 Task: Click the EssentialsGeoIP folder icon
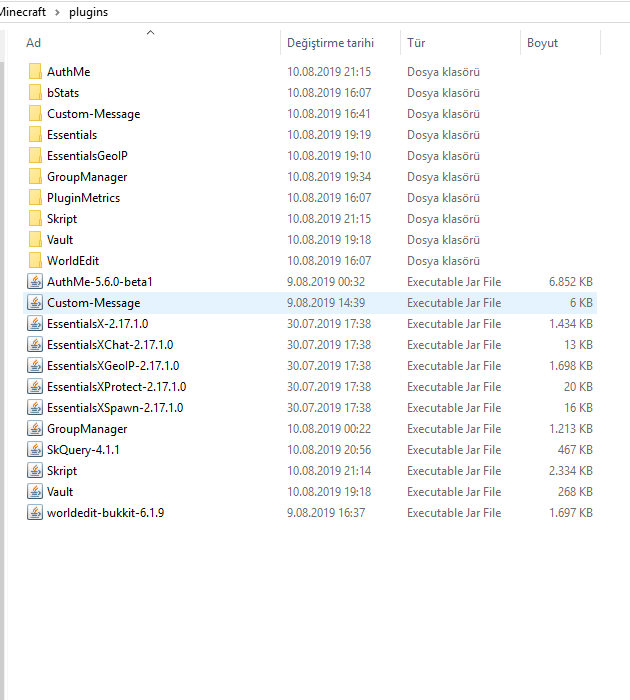point(35,155)
